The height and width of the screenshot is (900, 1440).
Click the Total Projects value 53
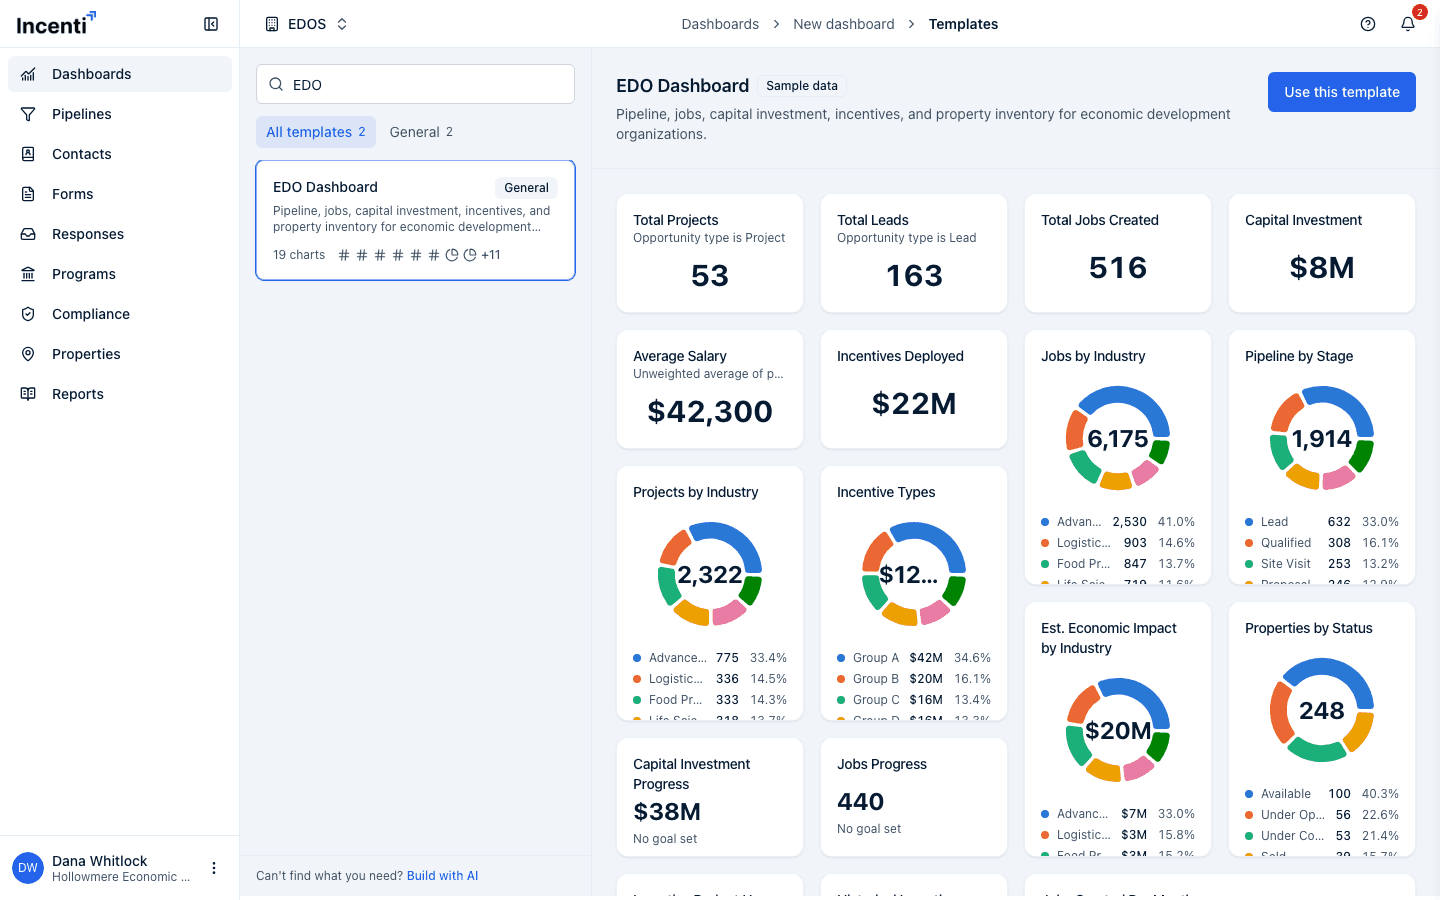point(710,276)
